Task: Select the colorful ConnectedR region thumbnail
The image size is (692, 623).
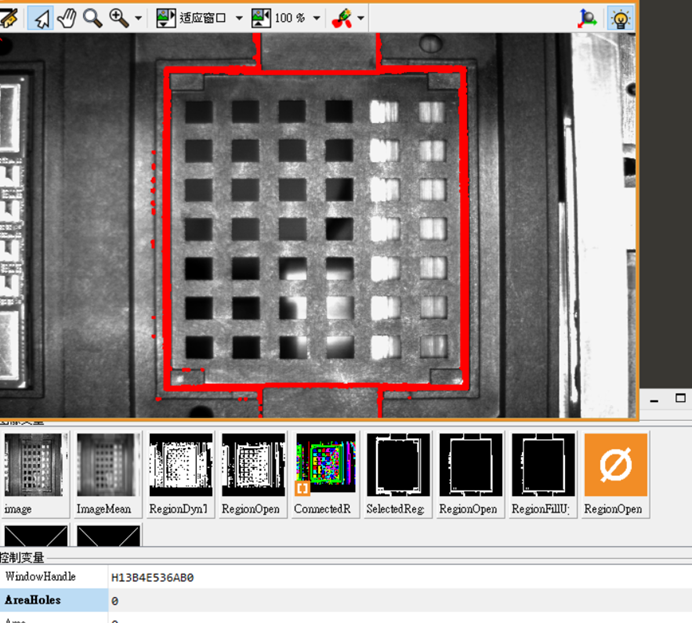Action: click(x=323, y=465)
